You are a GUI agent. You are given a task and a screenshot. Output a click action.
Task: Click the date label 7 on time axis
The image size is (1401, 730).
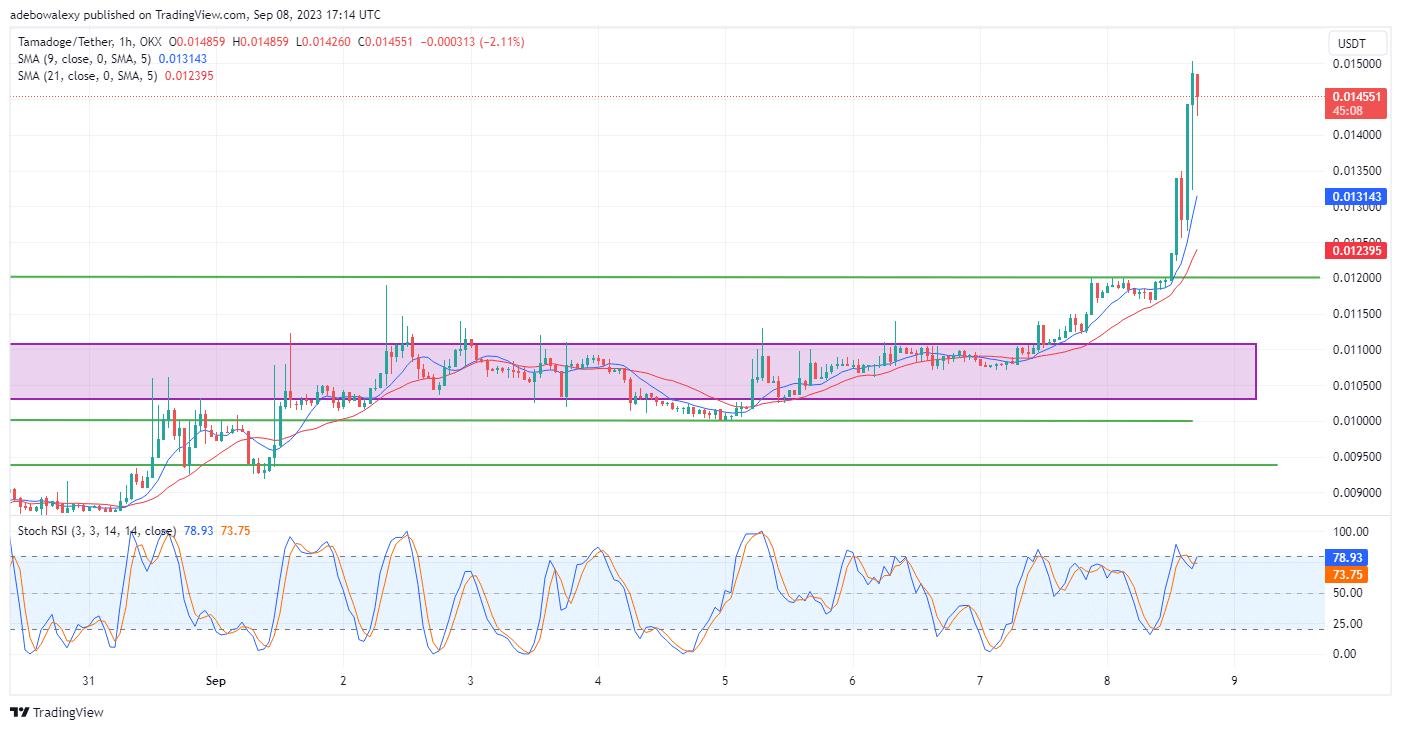pos(980,681)
